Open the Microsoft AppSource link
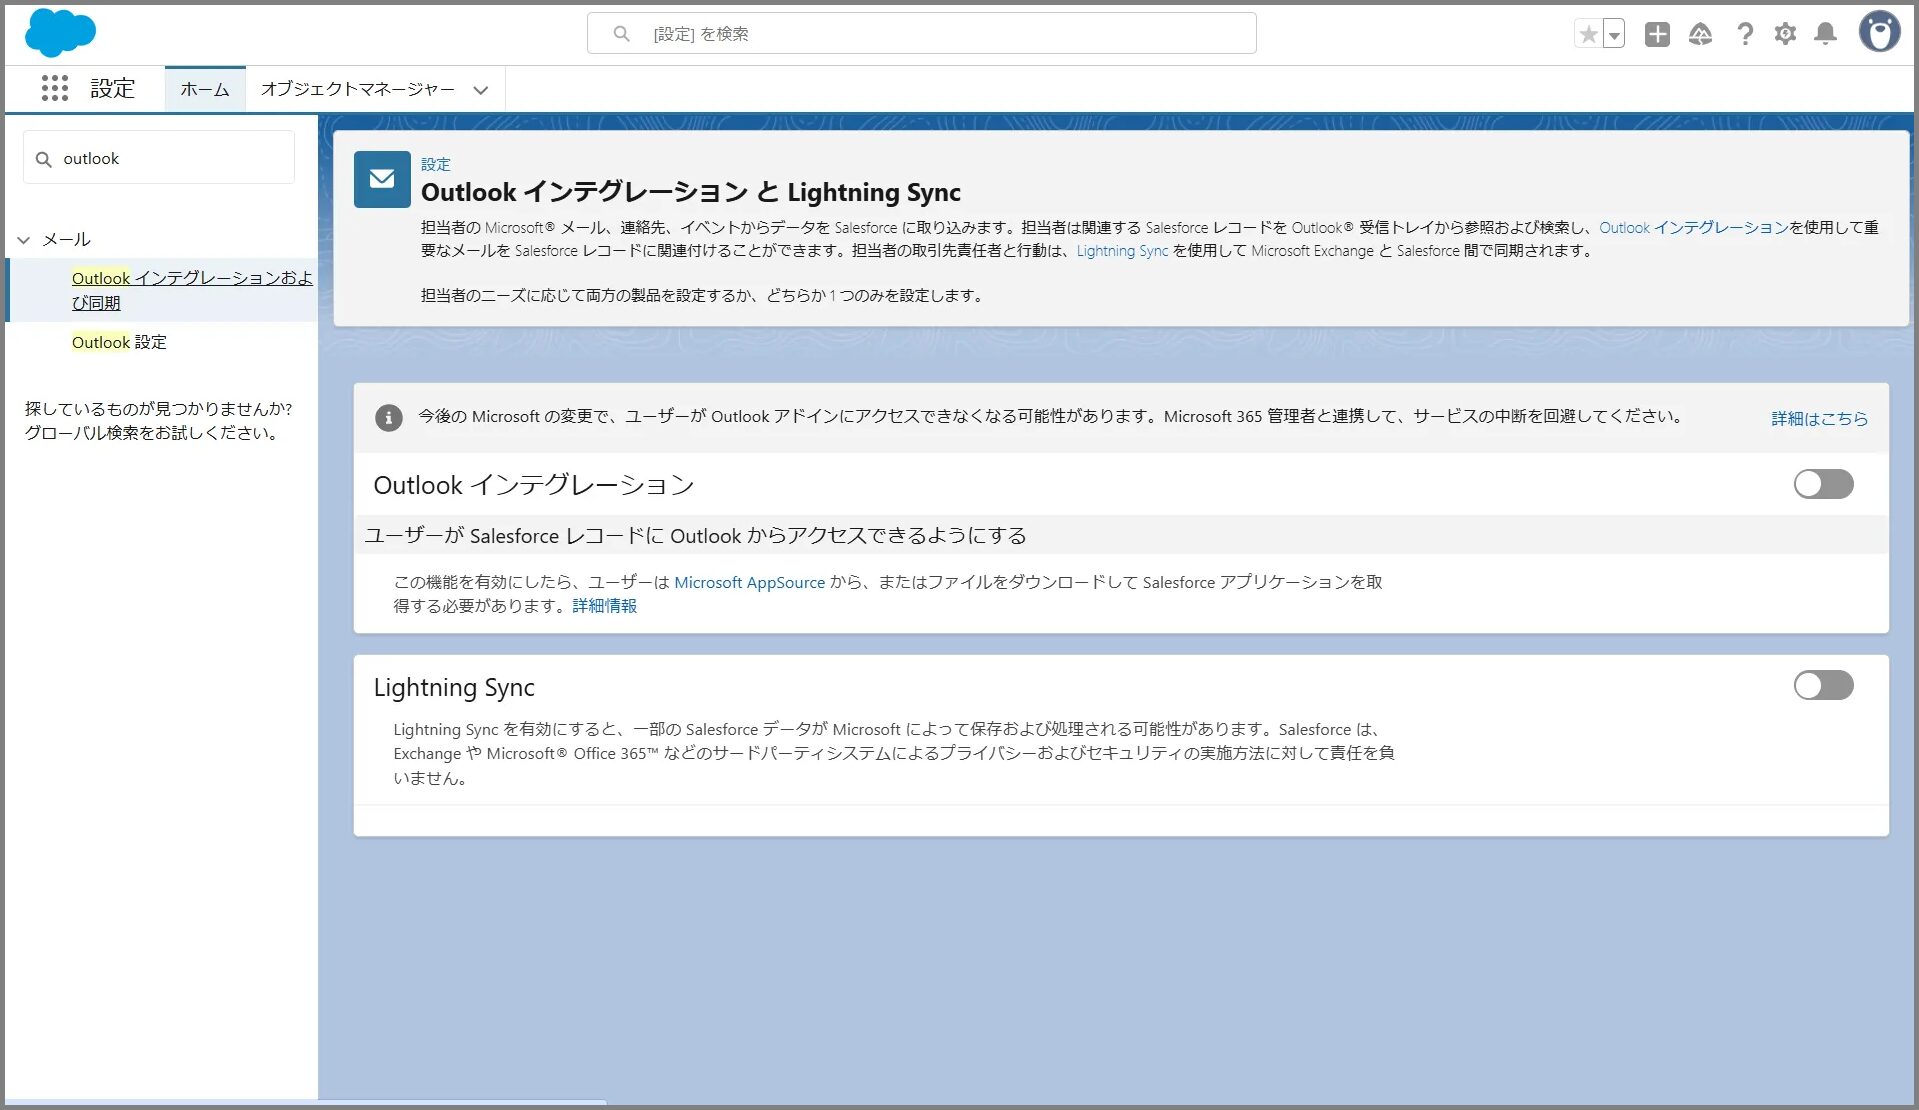Viewport: 1919px width, 1110px height. (x=749, y=582)
